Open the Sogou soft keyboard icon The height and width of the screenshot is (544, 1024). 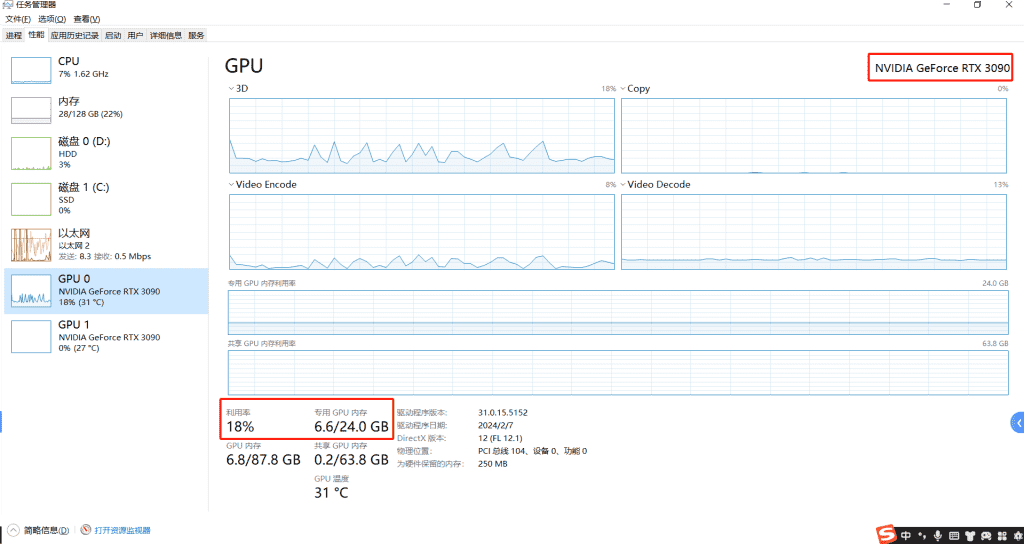954,536
